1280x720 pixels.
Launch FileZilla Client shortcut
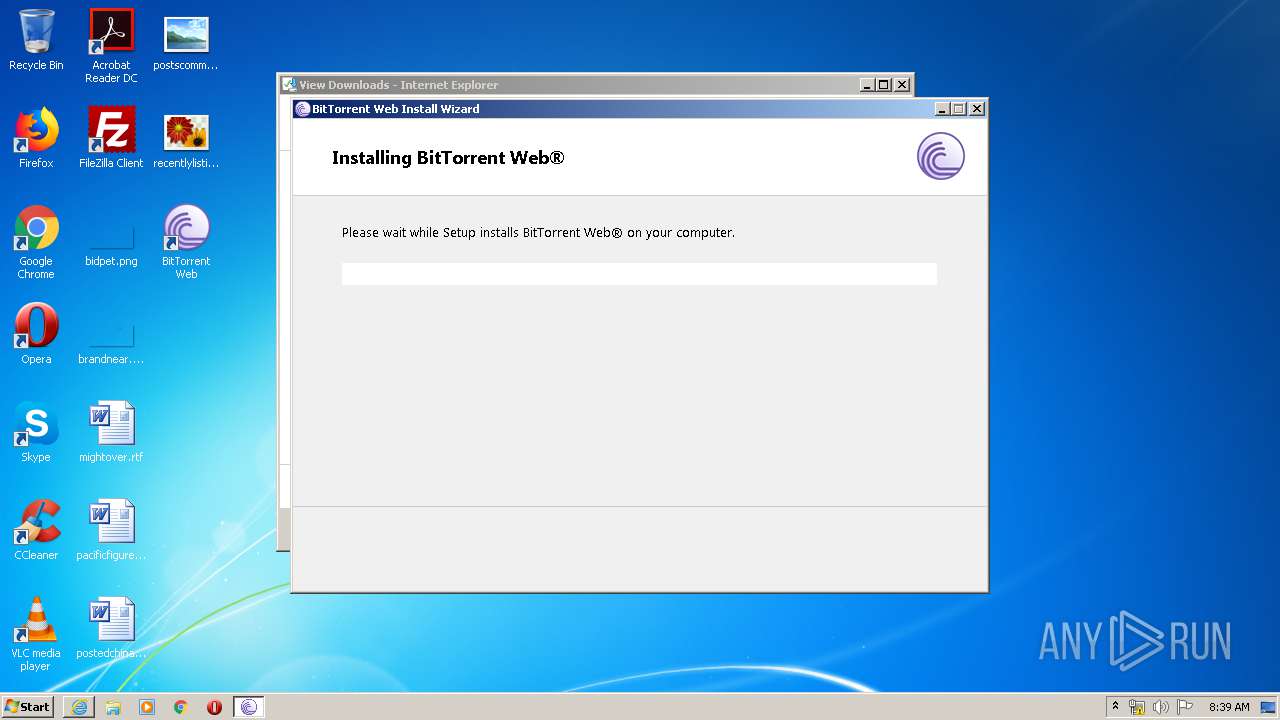click(111, 138)
